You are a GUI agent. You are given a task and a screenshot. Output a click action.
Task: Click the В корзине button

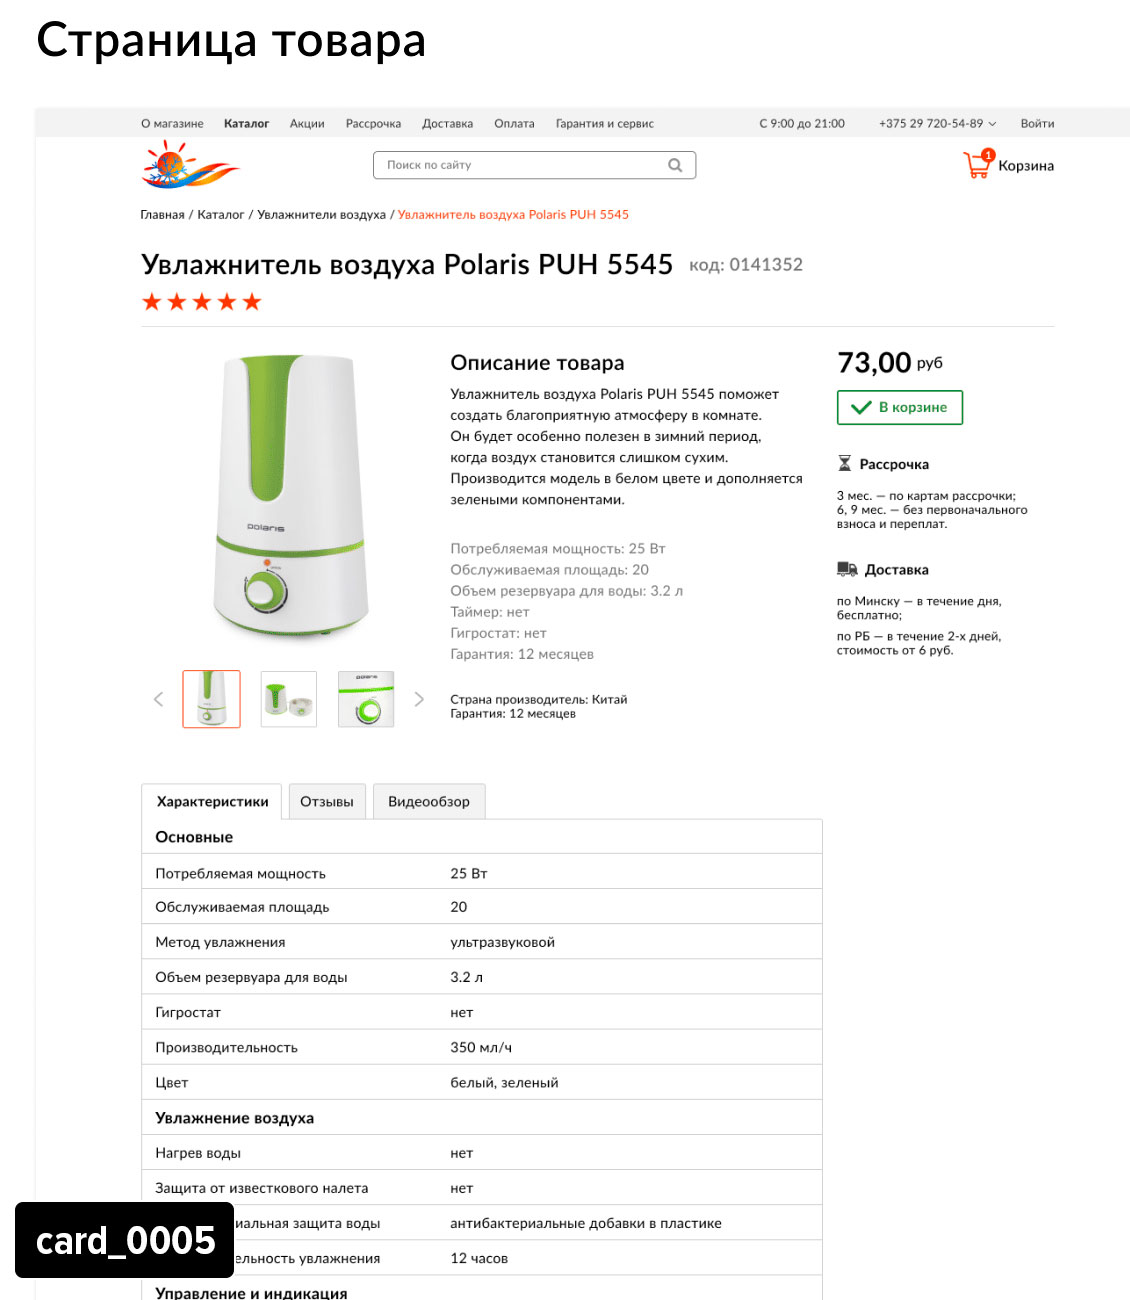click(900, 407)
